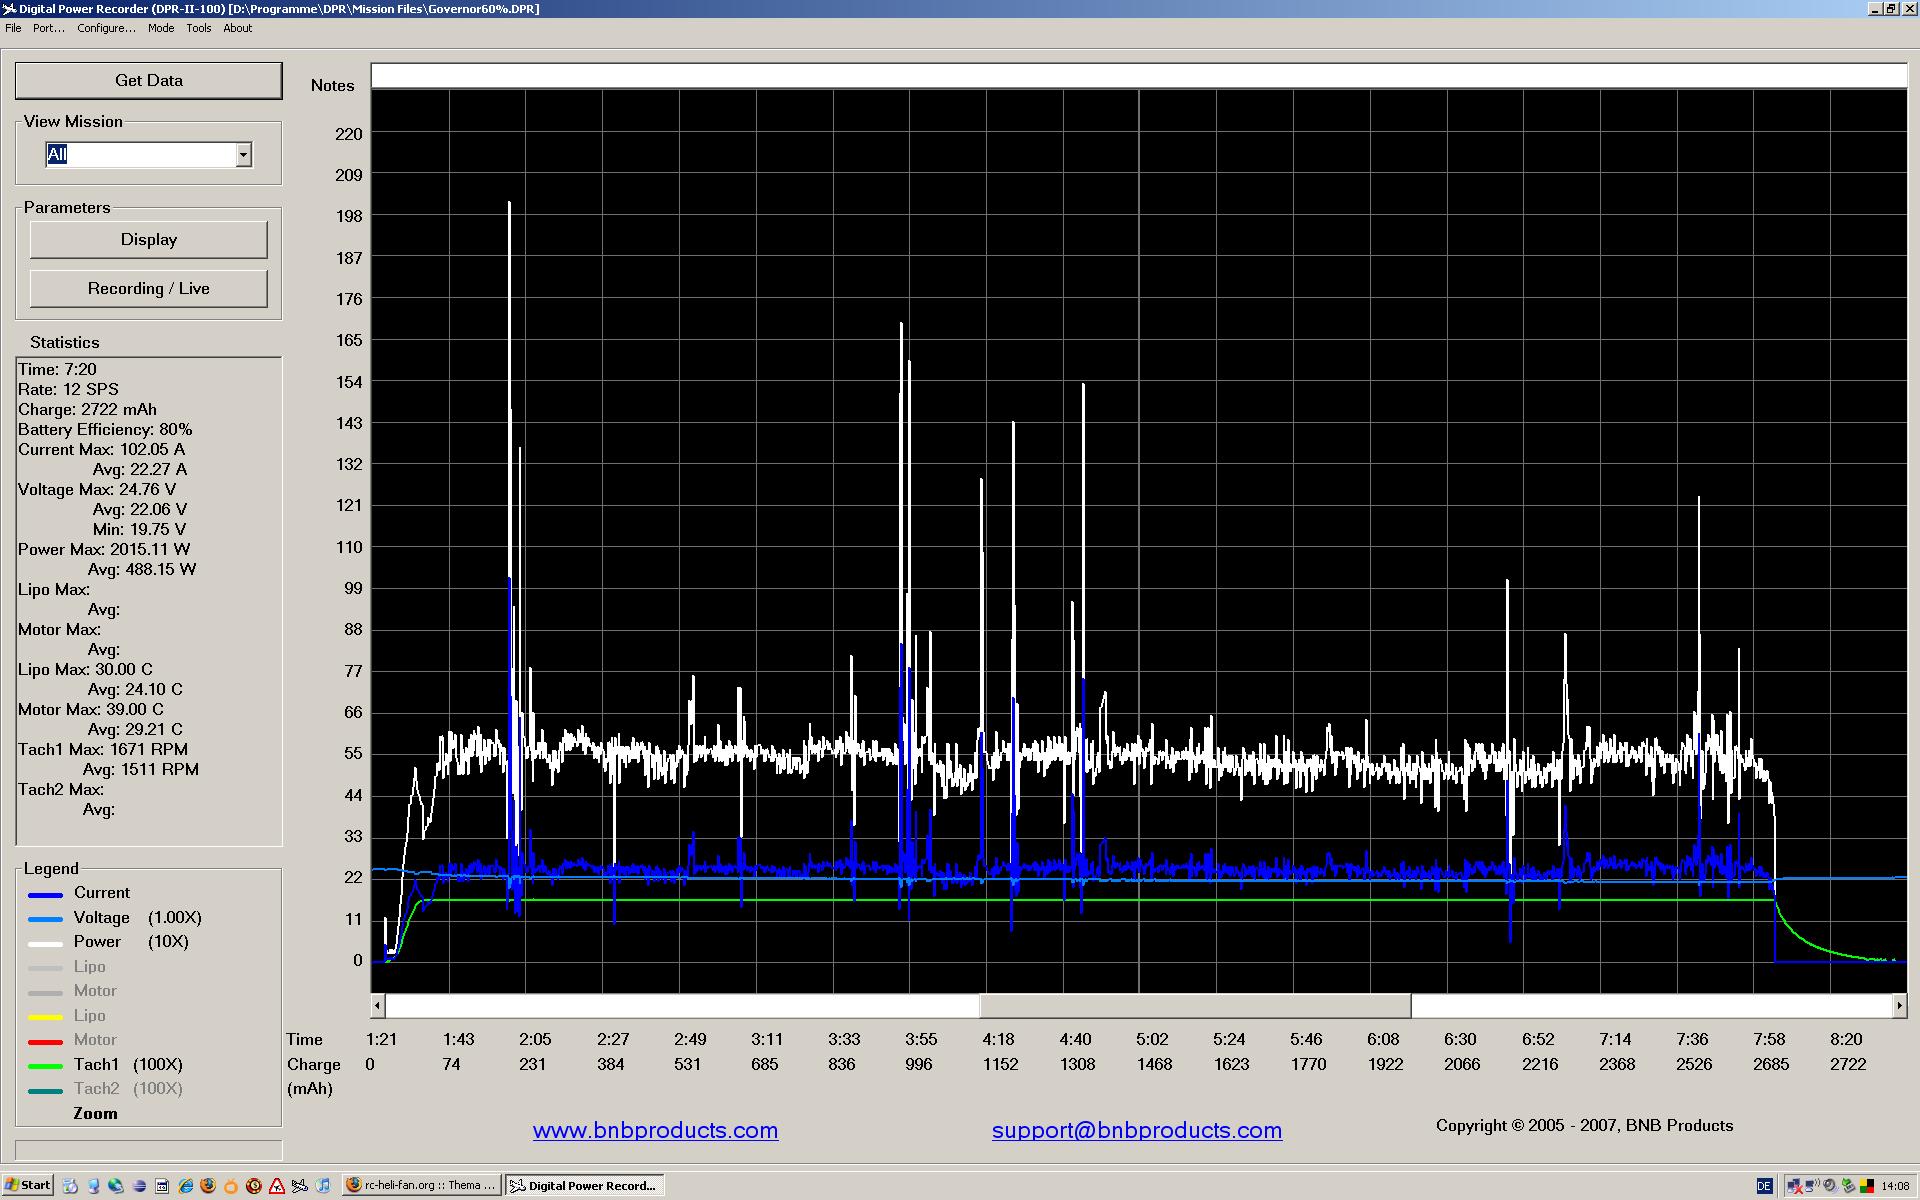Click the Get Data button
1920x1200 pixels.
coord(148,80)
